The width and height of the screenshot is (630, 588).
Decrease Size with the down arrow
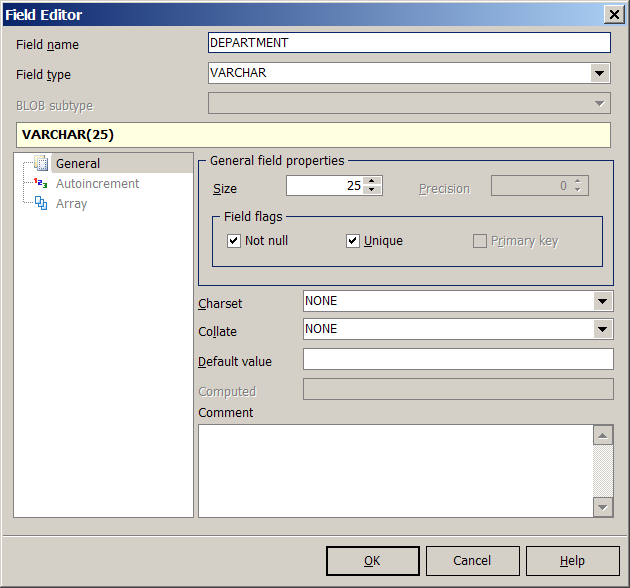pos(373,190)
